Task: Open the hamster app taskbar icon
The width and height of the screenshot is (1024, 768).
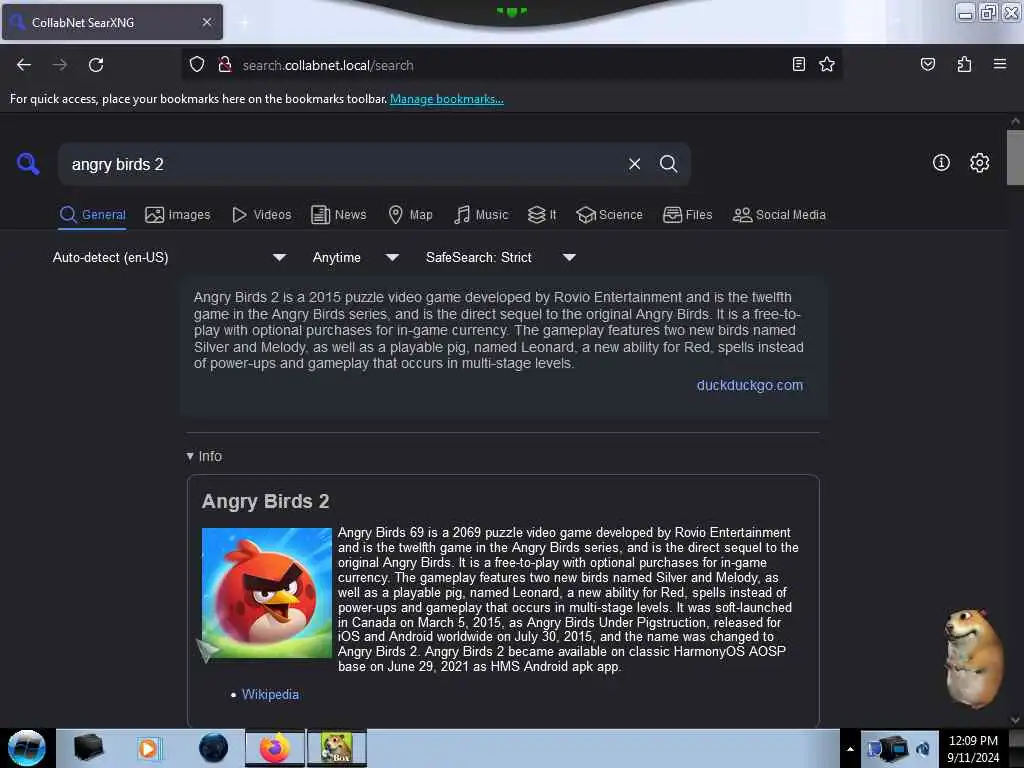Action: pyautogui.click(x=337, y=748)
